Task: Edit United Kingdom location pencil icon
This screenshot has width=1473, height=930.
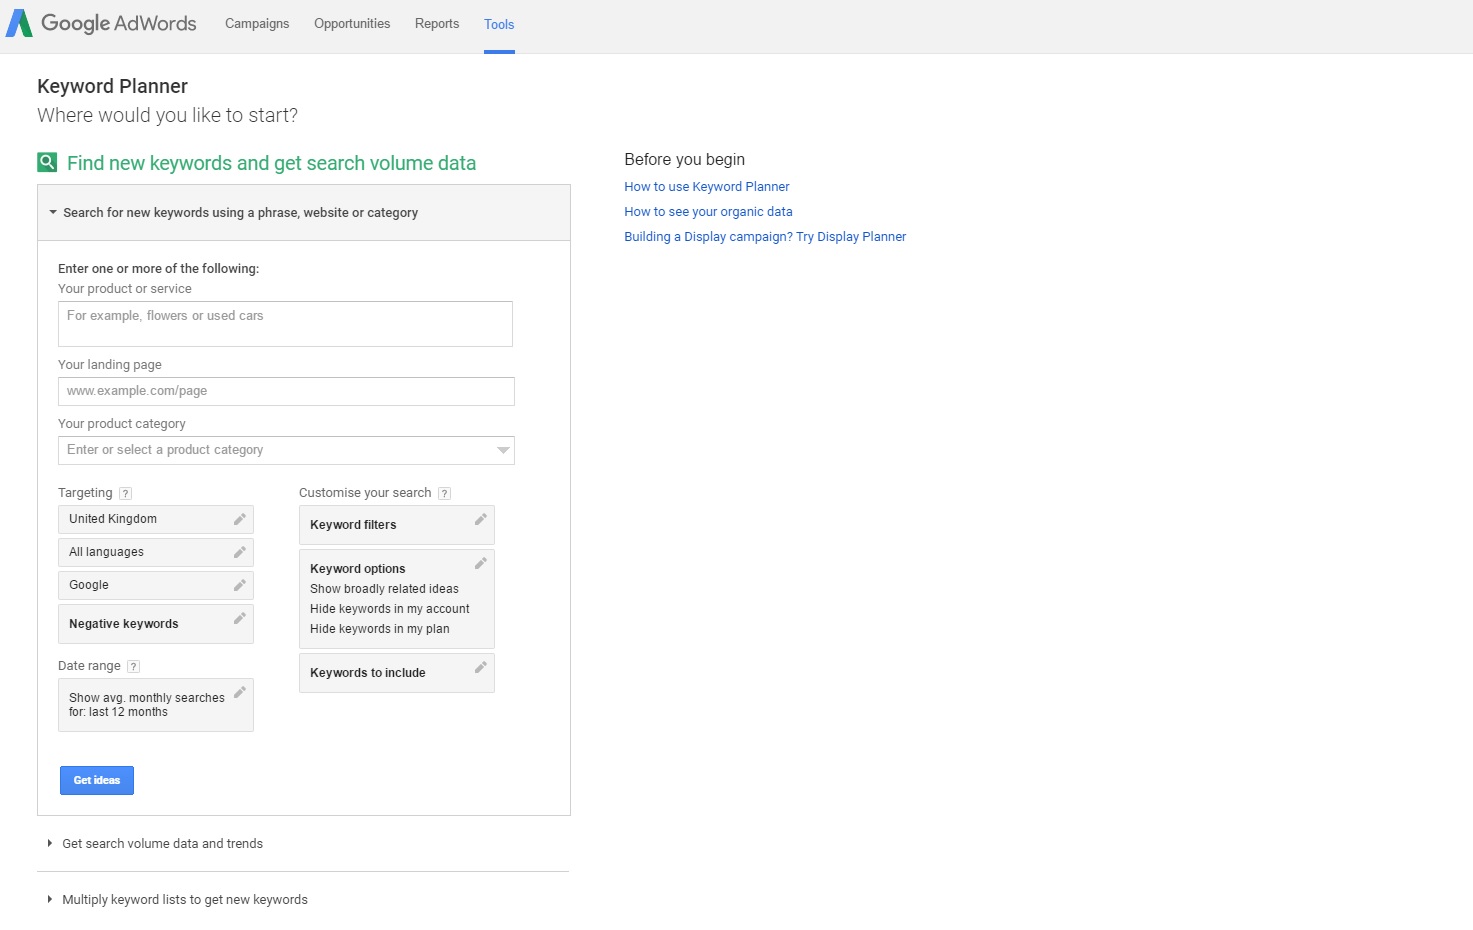Action: [240, 519]
